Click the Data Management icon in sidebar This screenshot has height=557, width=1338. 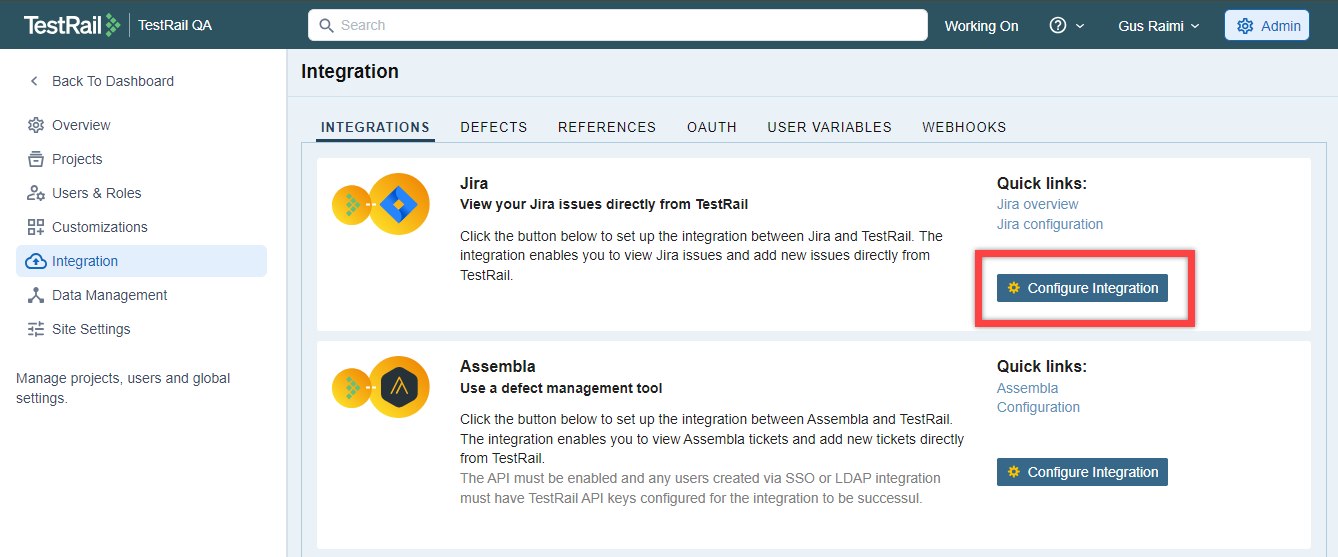click(36, 295)
